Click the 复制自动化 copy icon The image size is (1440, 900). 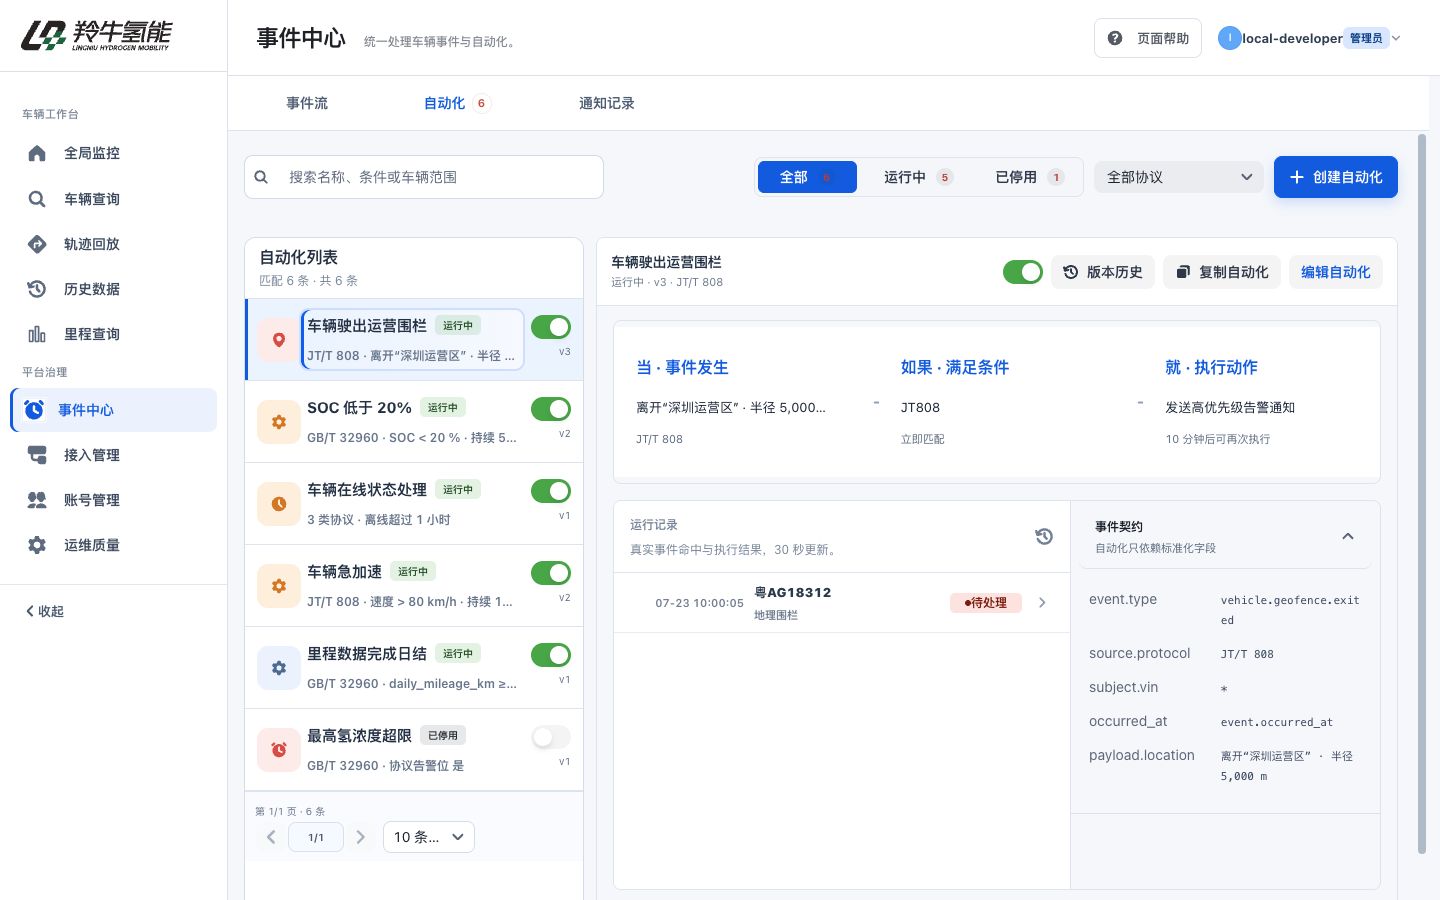(x=1183, y=272)
